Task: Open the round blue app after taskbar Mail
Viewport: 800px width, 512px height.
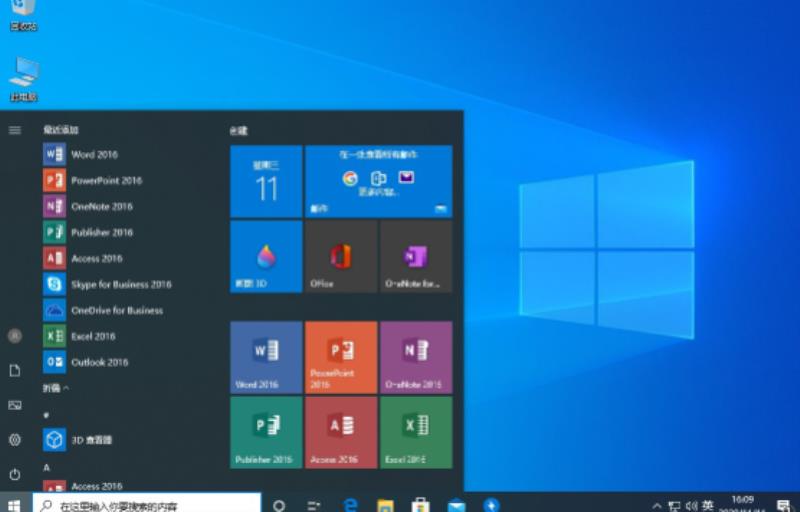Action: pos(491,505)
